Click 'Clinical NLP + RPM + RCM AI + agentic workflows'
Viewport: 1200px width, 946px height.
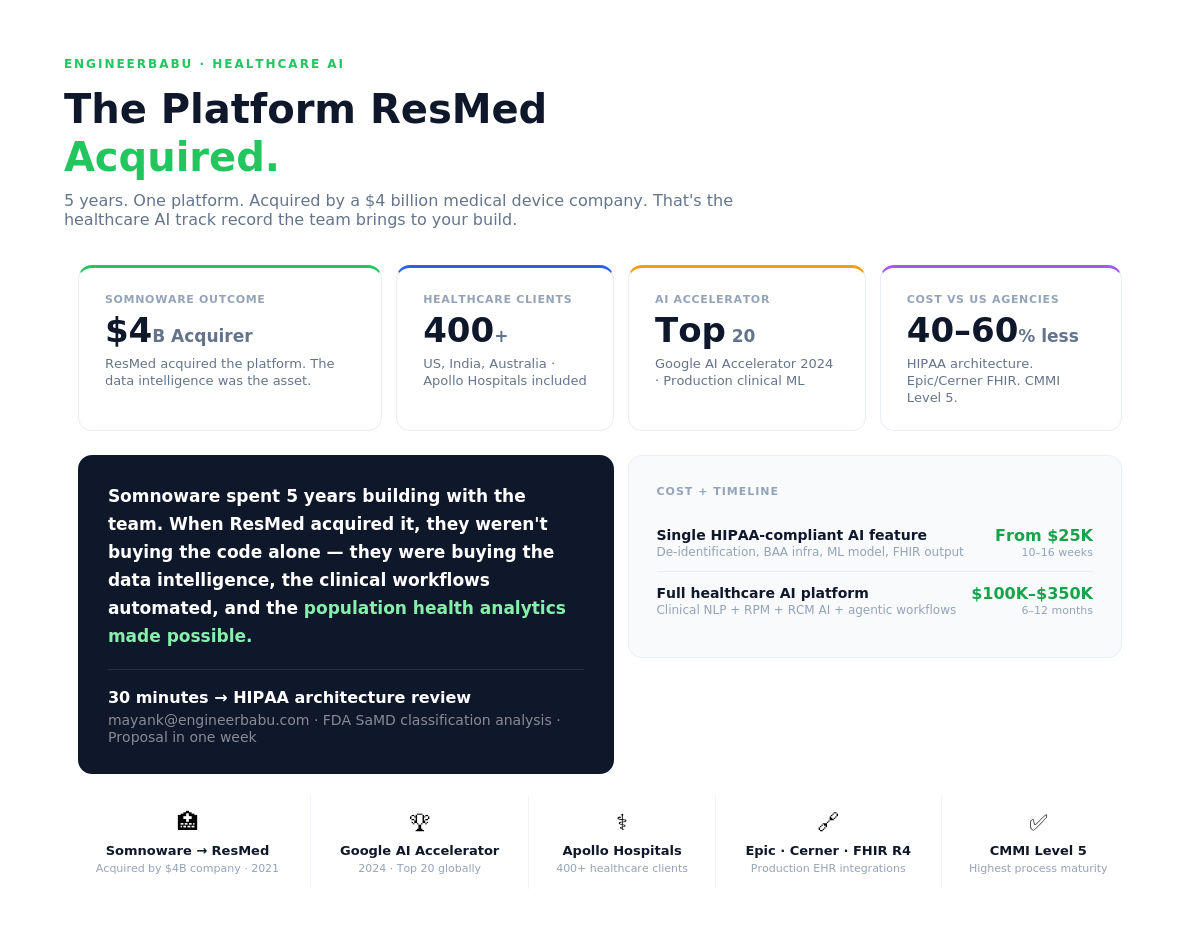point(806,610)
